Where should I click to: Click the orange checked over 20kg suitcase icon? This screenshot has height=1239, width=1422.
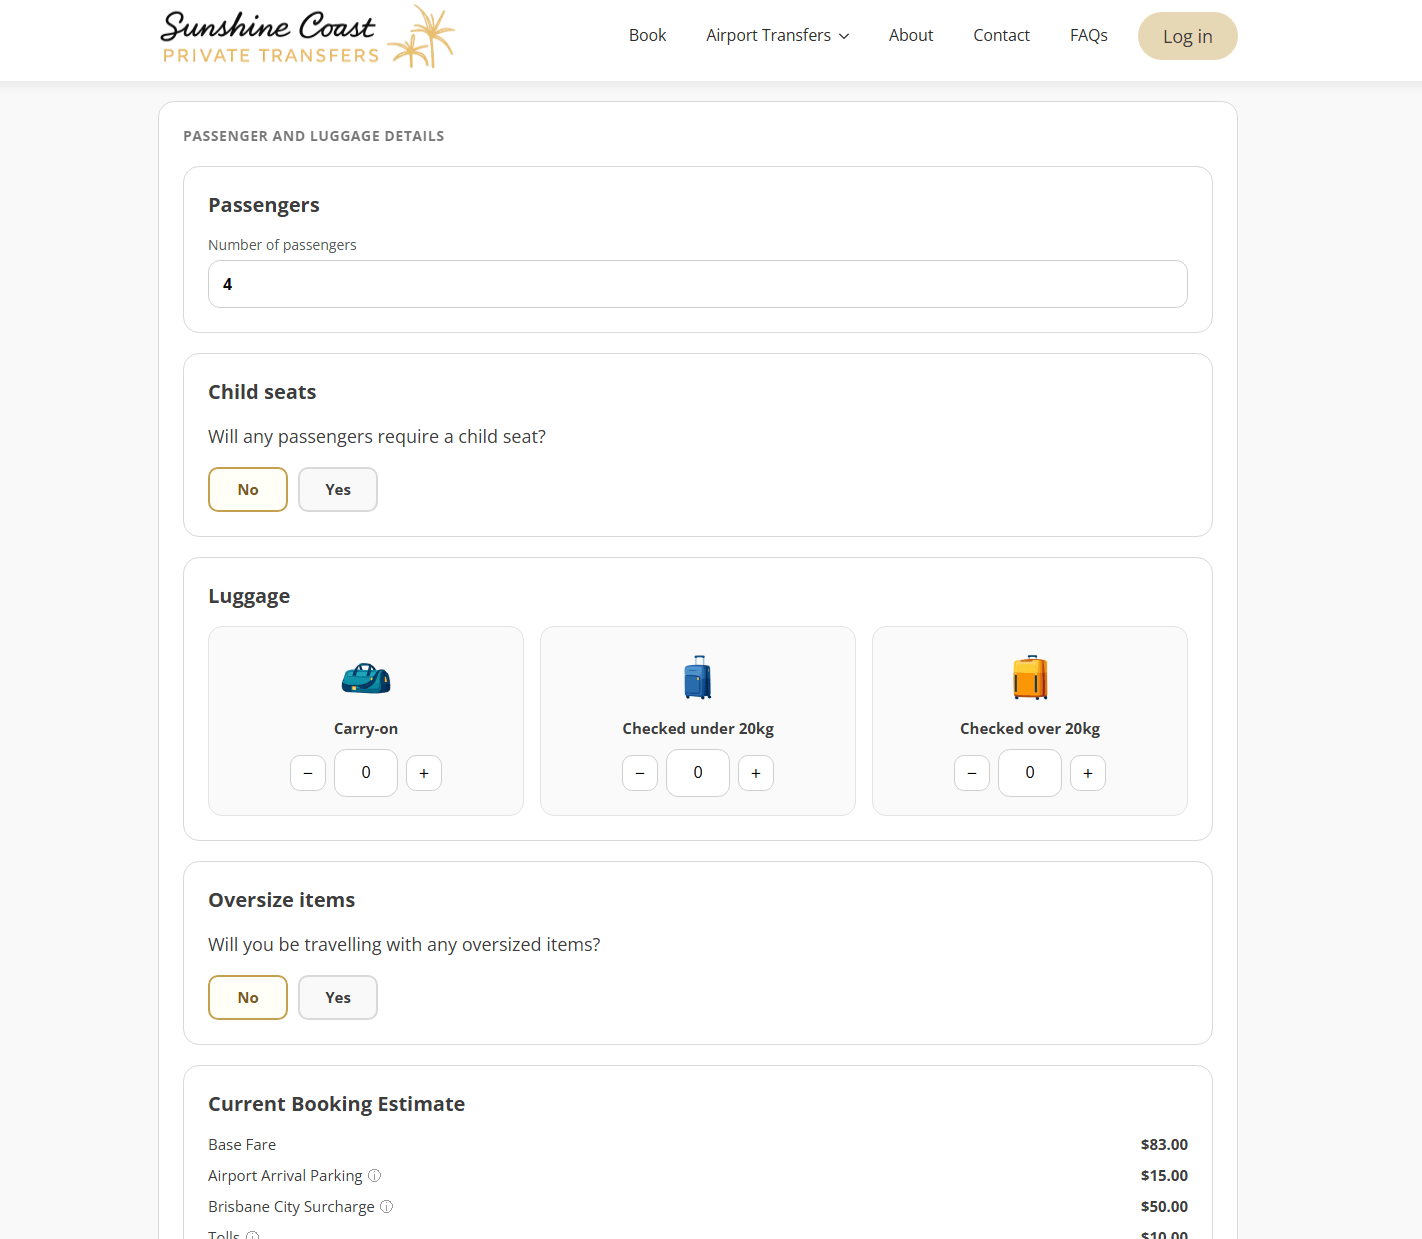1030,677
